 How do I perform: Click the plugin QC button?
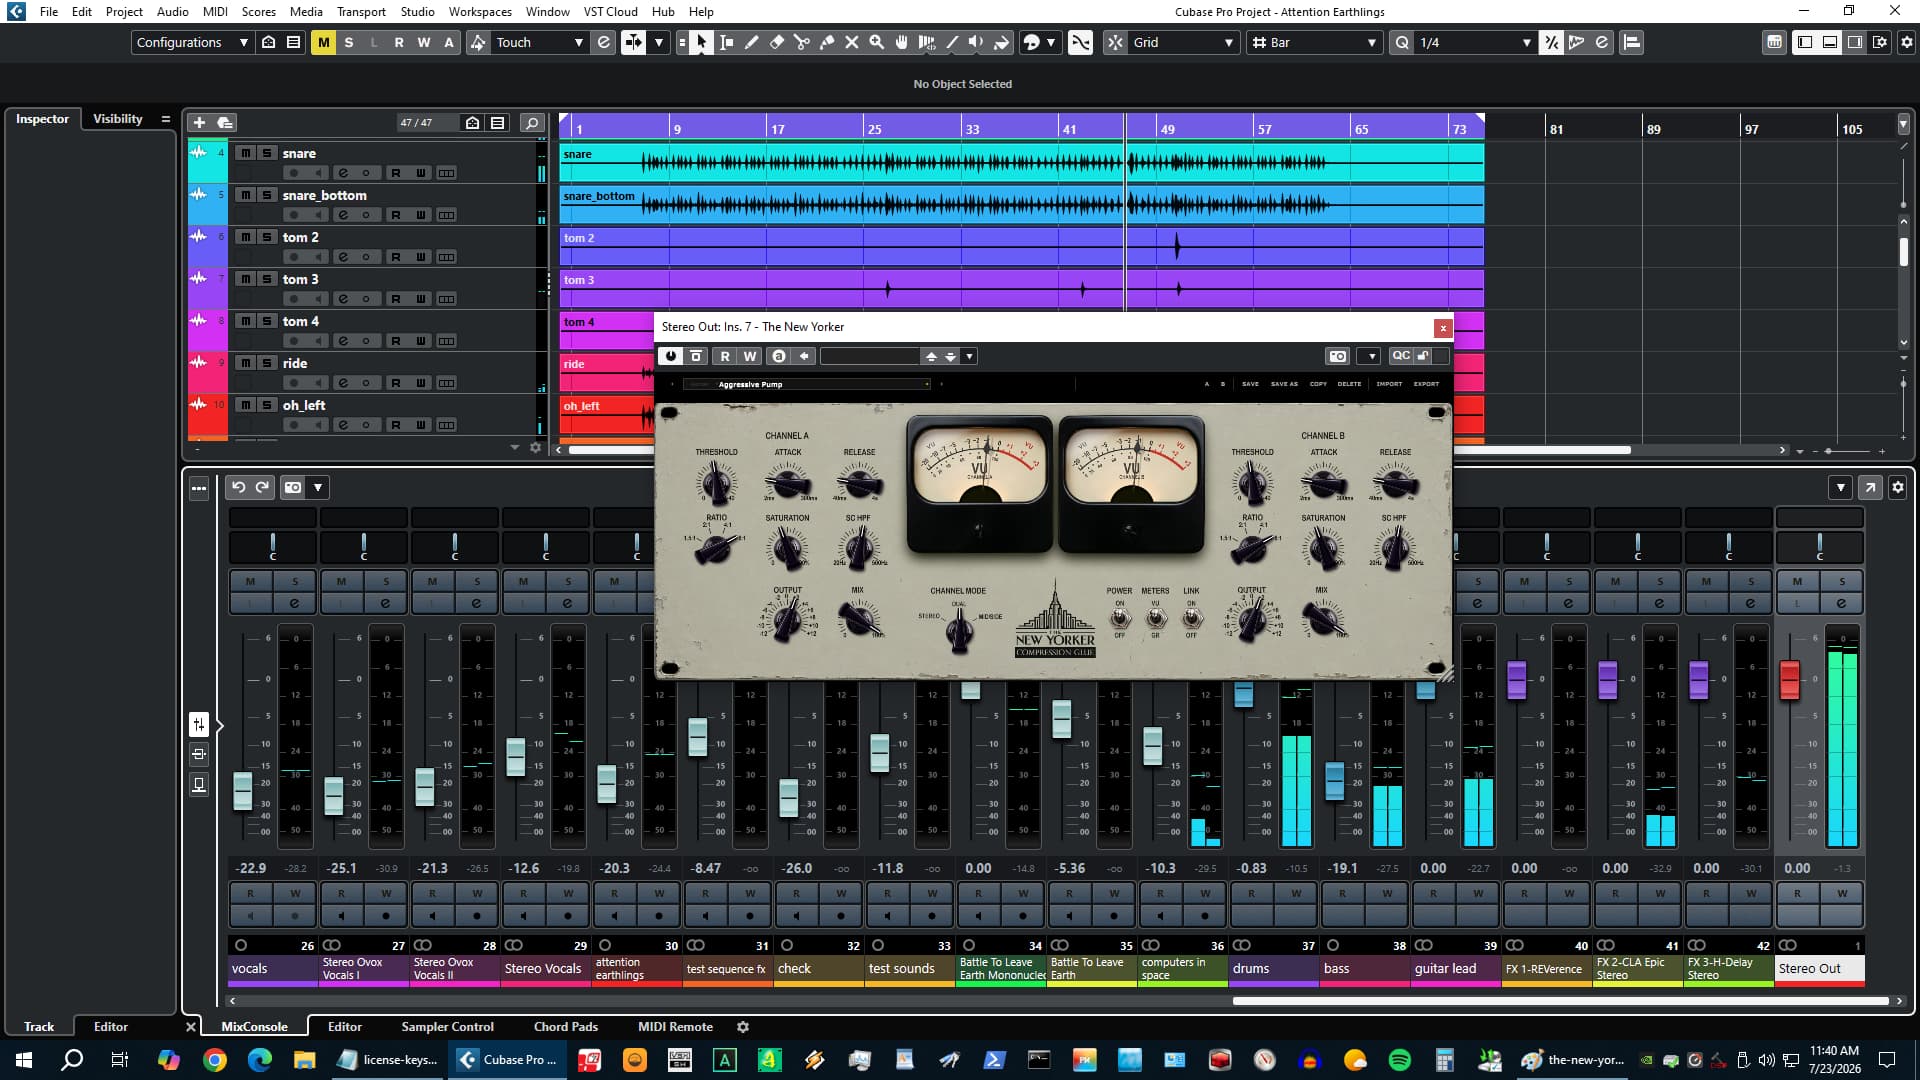pos(1400,356)
